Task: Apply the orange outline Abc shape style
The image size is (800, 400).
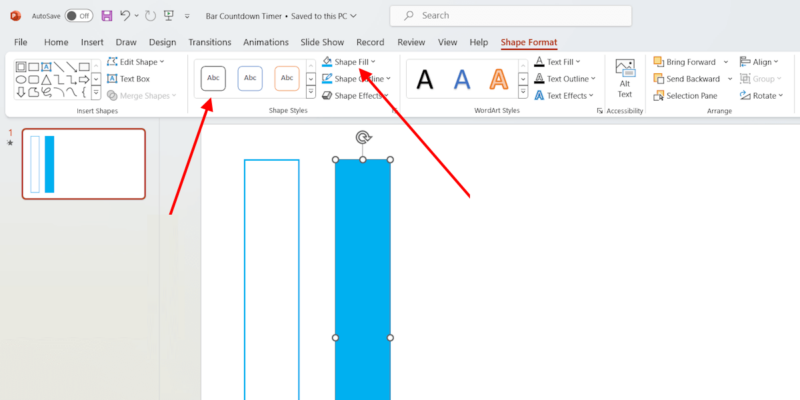Action: (287, 79)
